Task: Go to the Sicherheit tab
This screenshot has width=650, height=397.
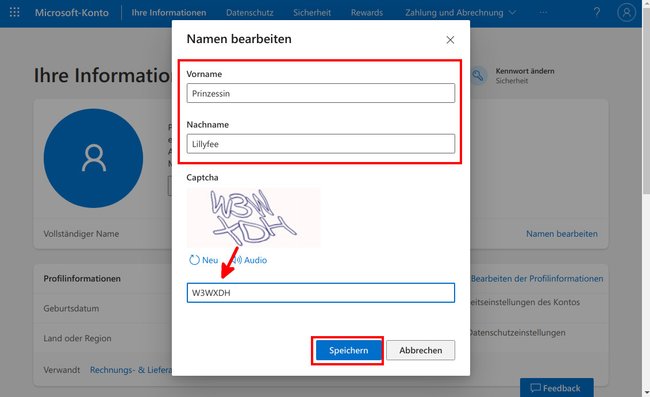Action: pyautogui.click(x=312, y=12)
